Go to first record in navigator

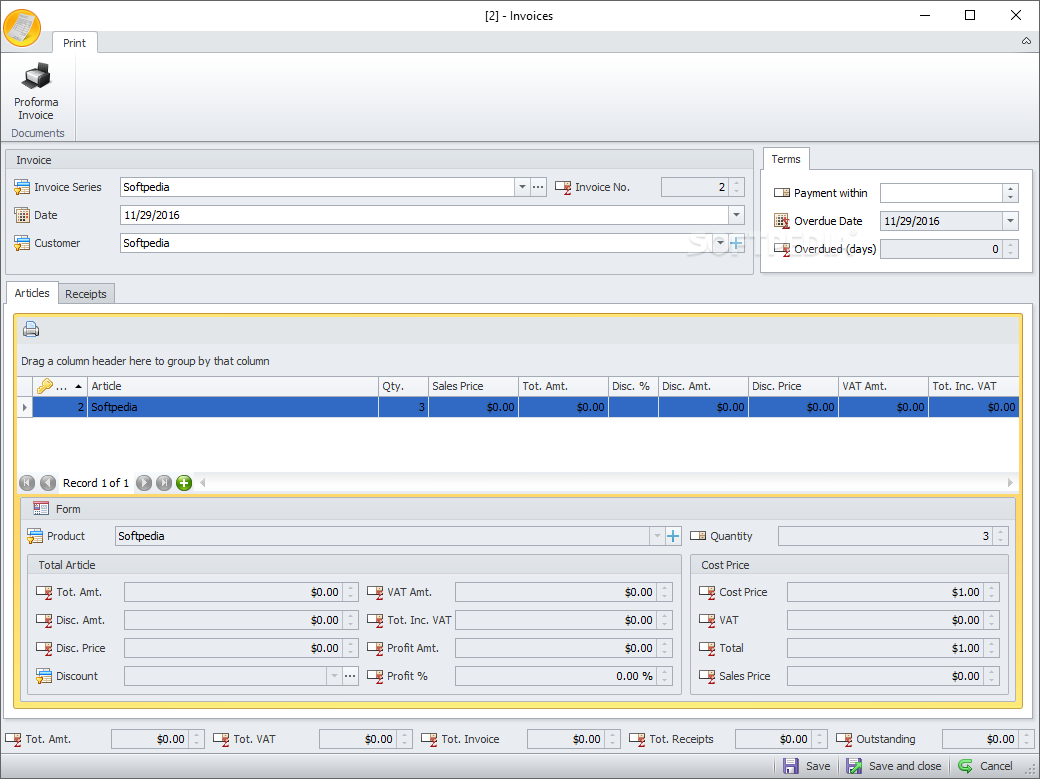(x=27, y=483)
